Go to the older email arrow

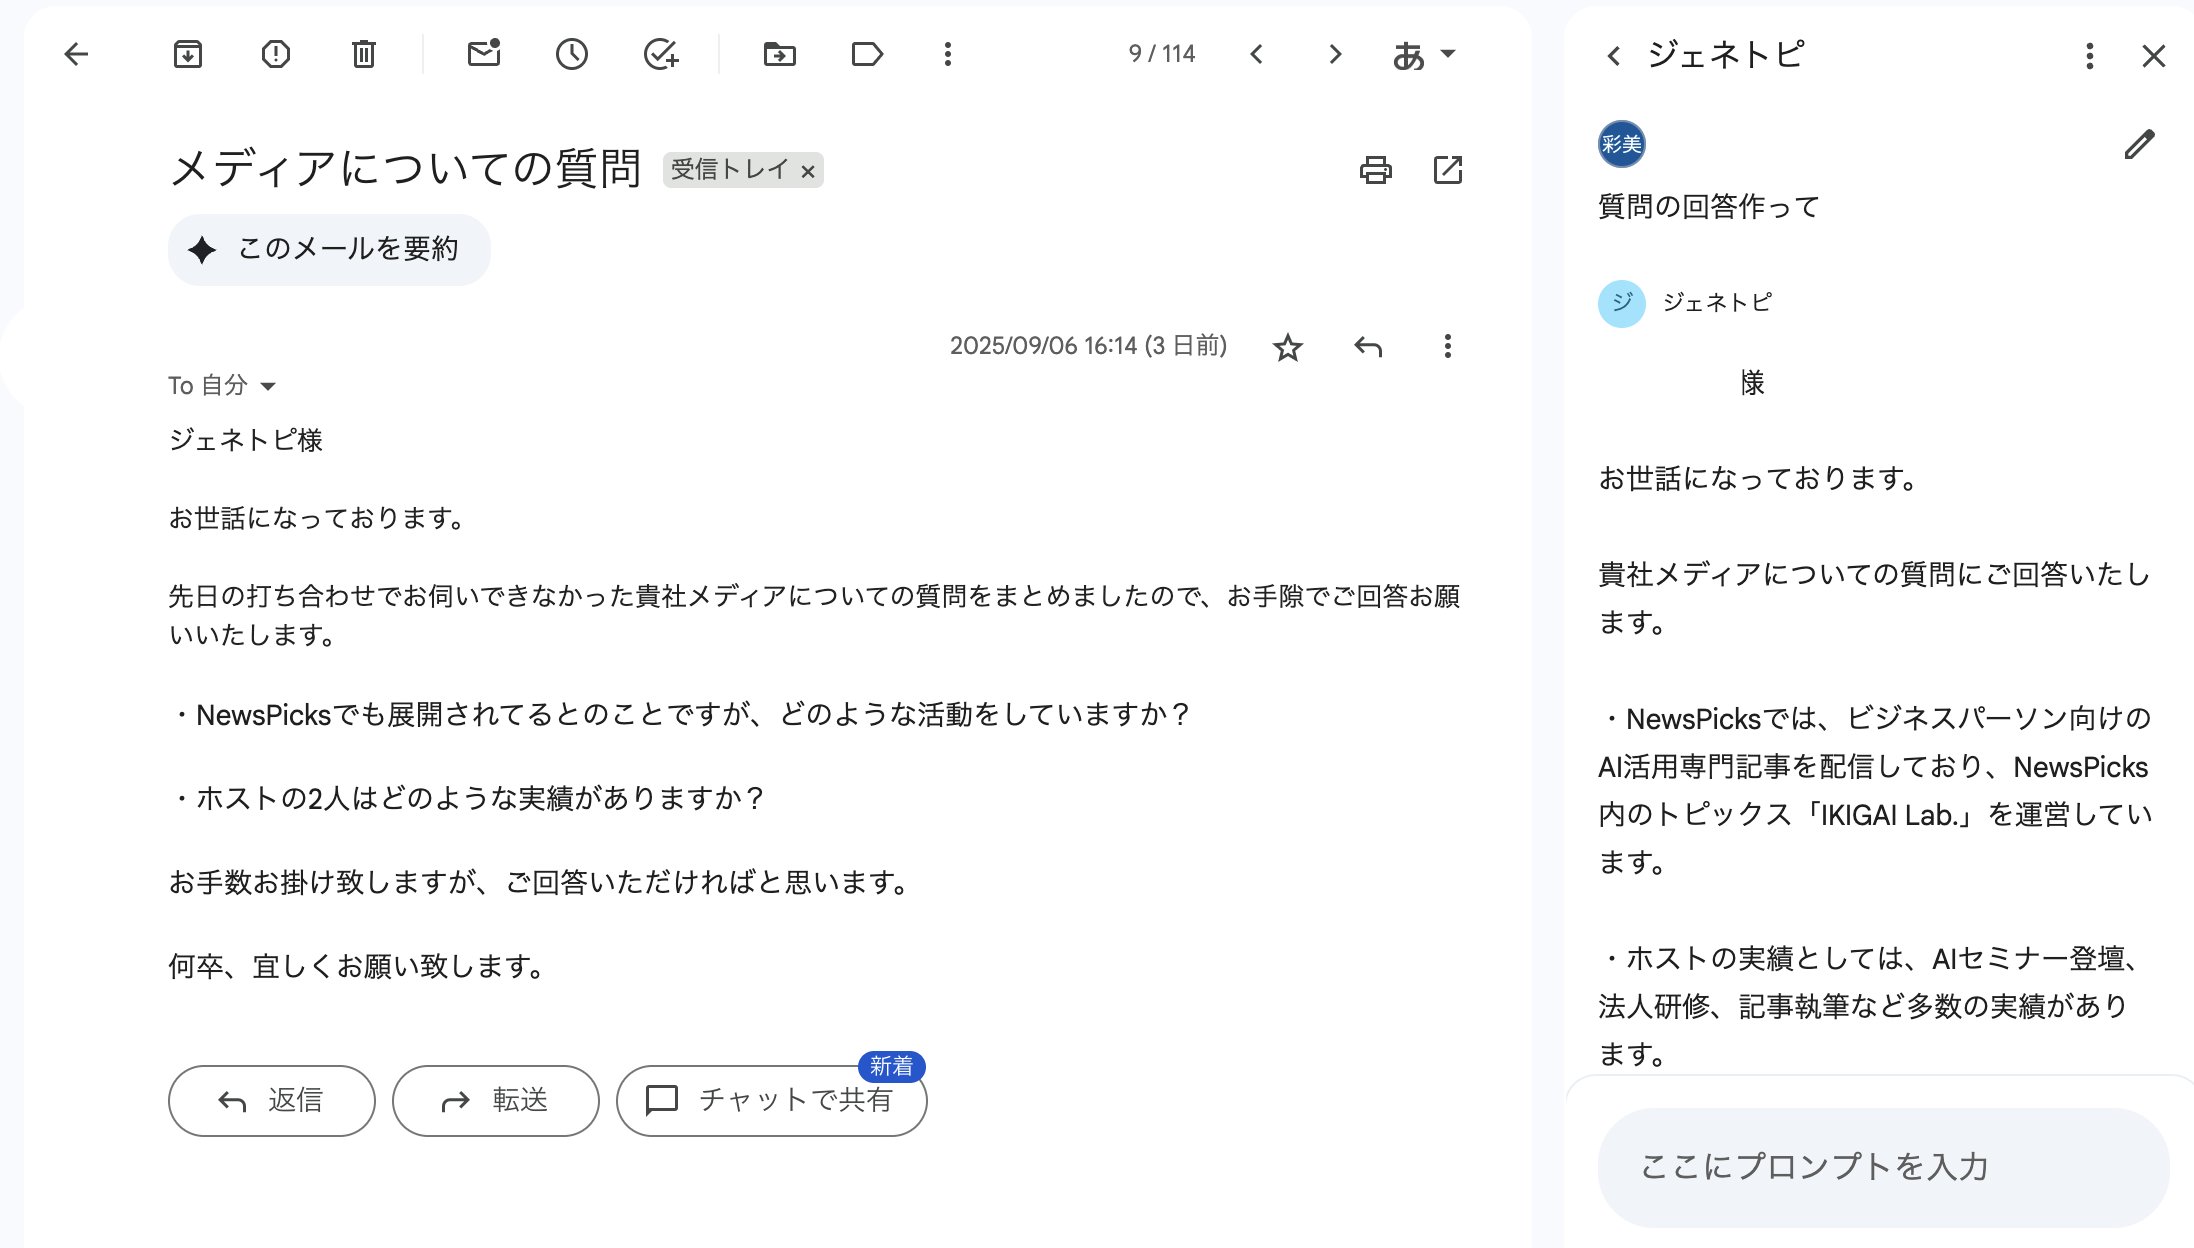(1335, 54)
